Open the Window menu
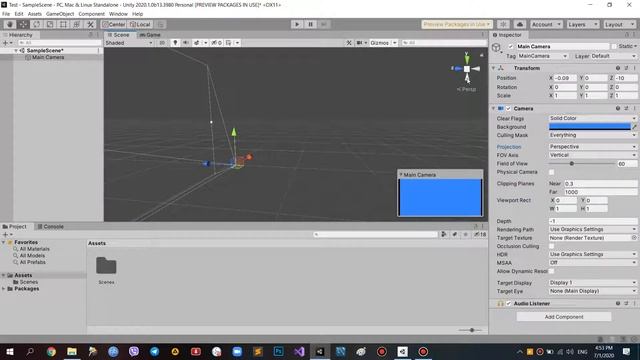The width and height of the screenshot is (640, 360). (x=118, y=14)
